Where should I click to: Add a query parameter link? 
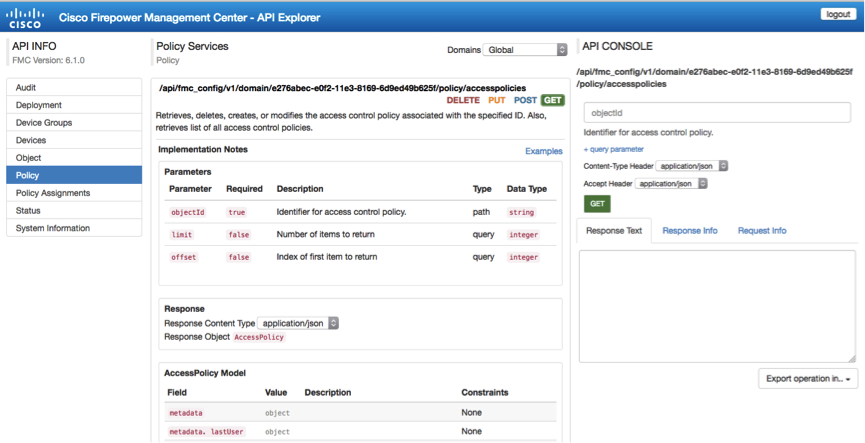pos(614,149)
